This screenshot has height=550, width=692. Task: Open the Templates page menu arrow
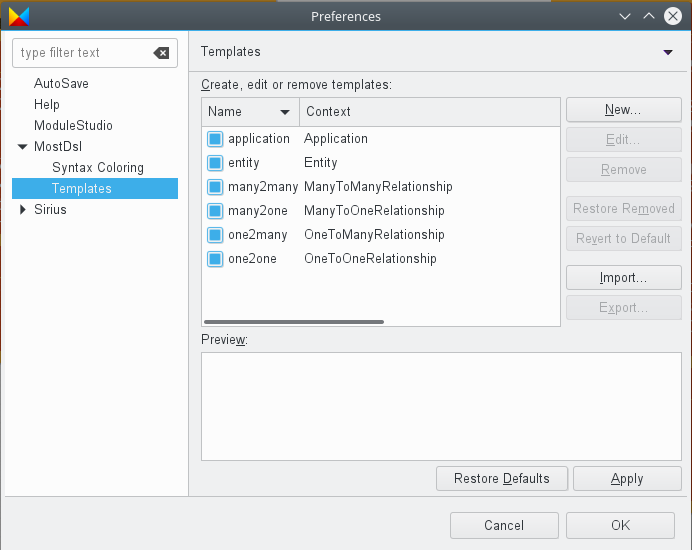coord(668,52)
